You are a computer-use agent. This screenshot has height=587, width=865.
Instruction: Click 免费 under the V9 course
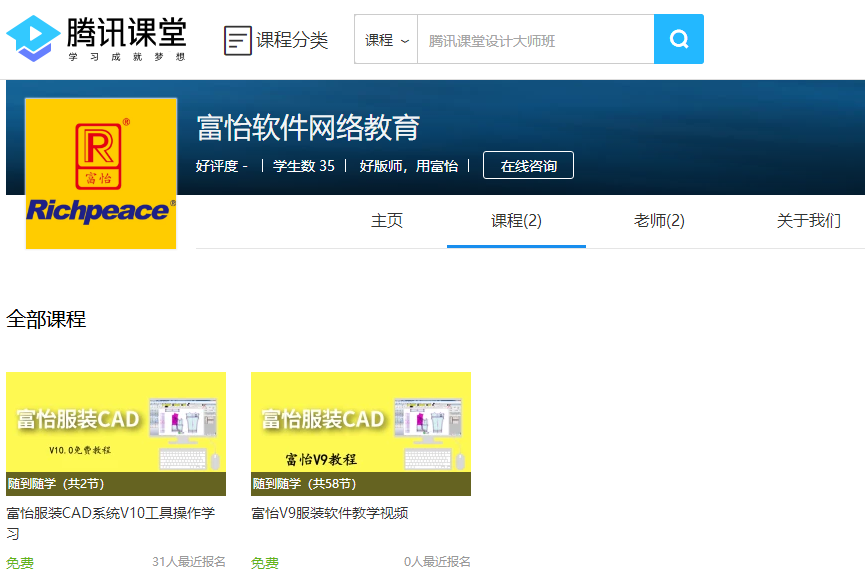263,562
